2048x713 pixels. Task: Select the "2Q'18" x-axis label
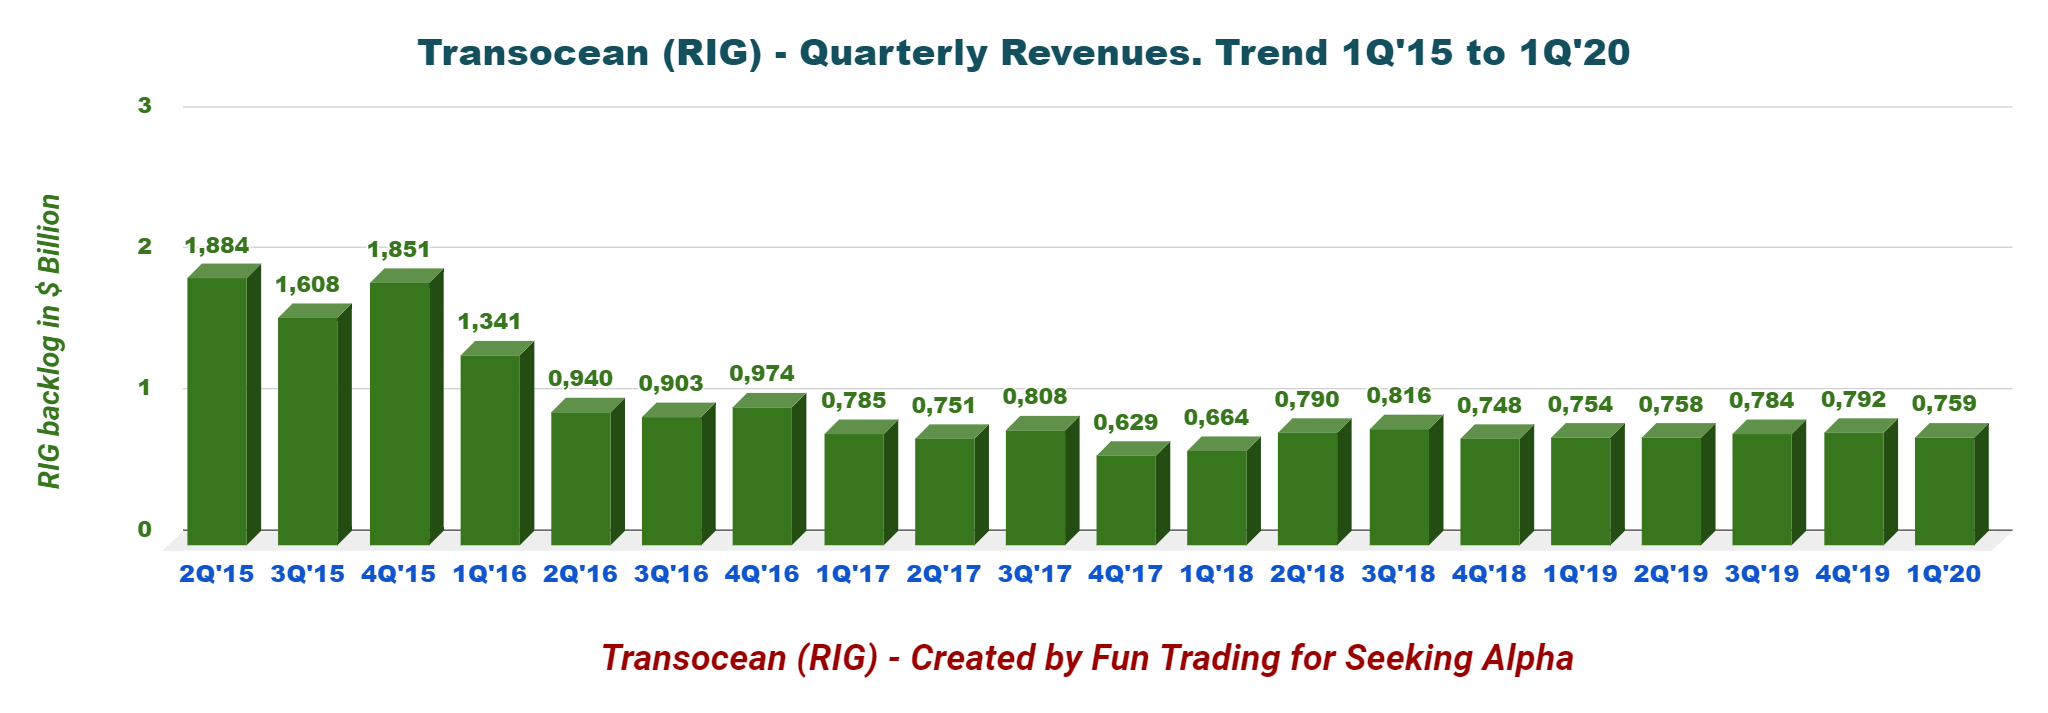(x=1307, y=574)
